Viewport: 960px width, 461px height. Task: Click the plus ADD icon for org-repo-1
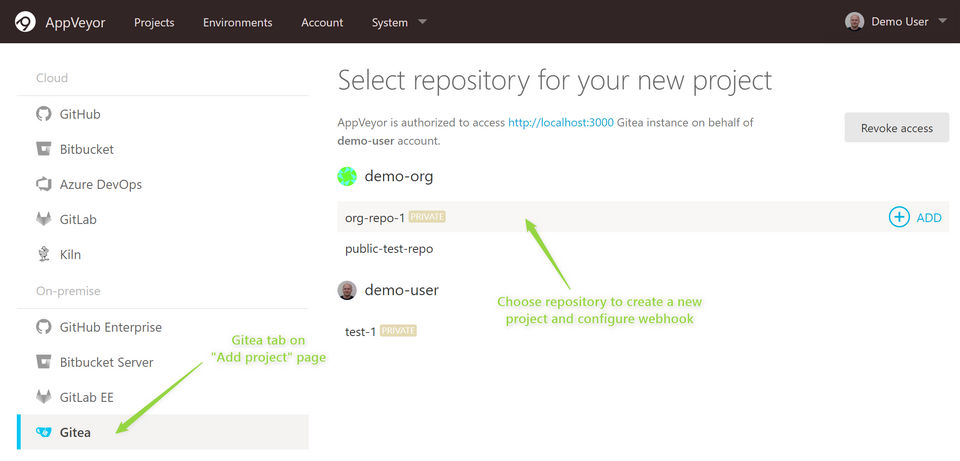click(899, 217)
